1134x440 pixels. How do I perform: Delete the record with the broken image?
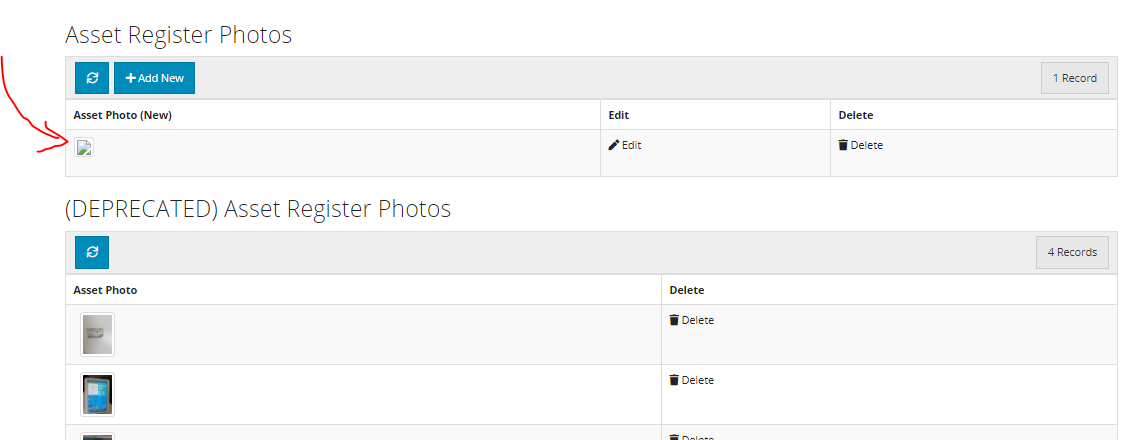click(x=861, y=145)
